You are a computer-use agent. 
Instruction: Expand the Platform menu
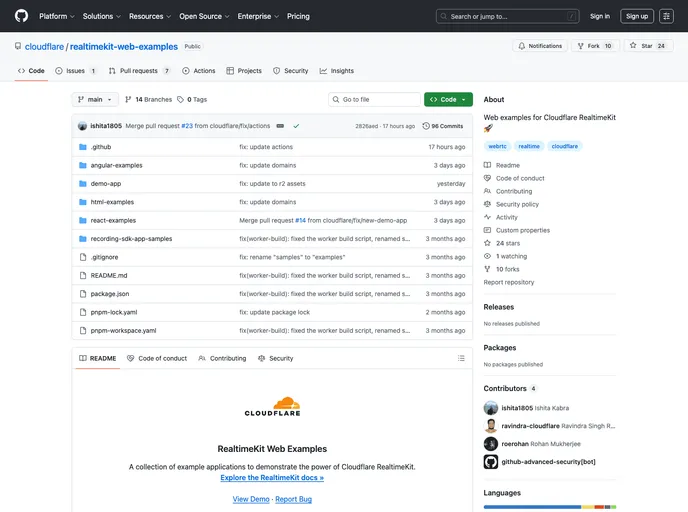pos(57,16)
